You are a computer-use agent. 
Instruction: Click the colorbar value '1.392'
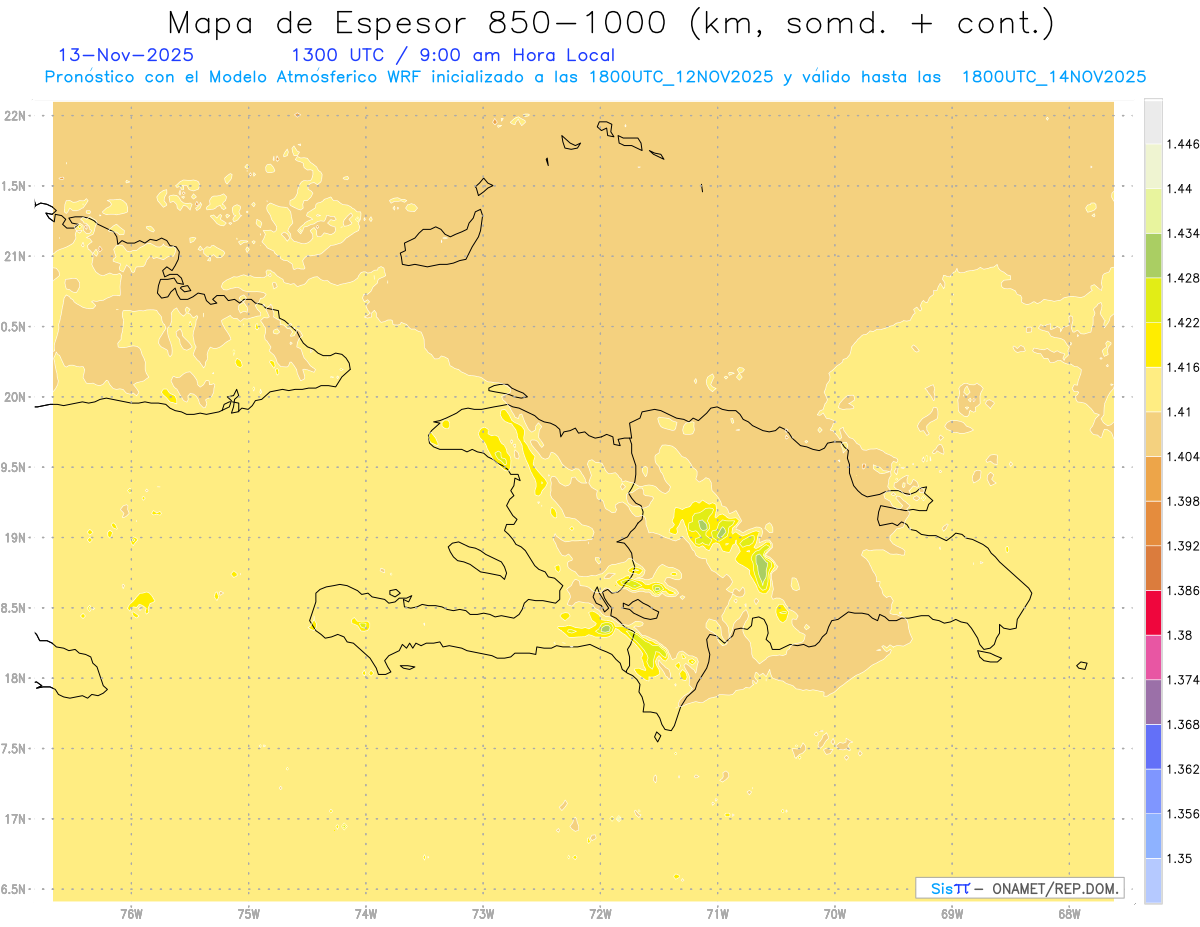[1183, 546]
